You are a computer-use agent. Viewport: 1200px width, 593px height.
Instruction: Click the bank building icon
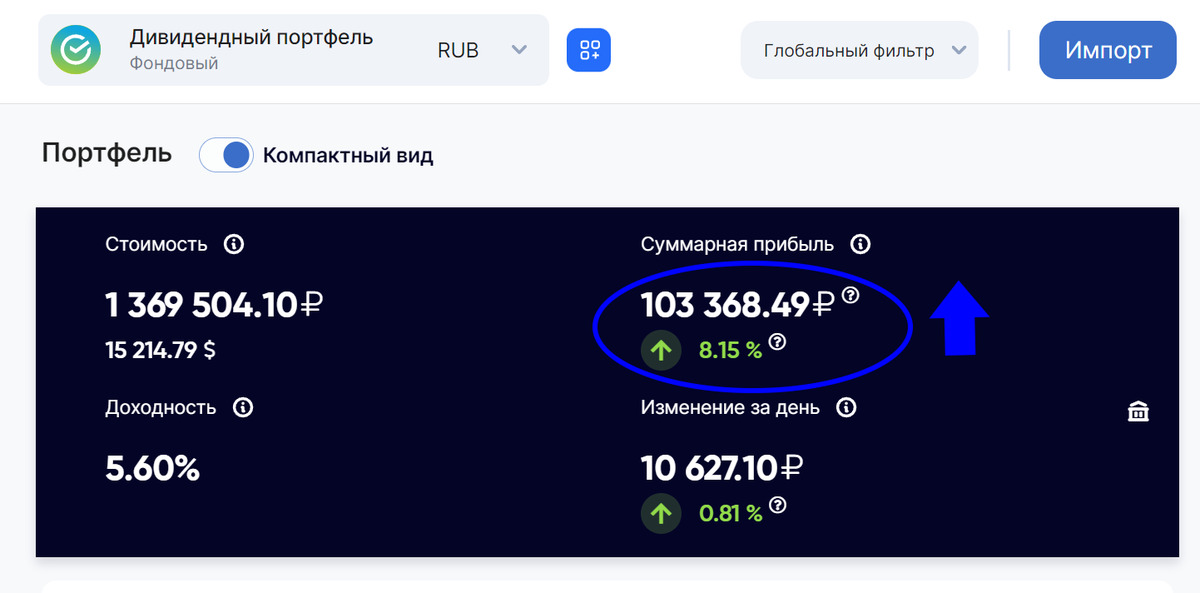[1138, 411]
